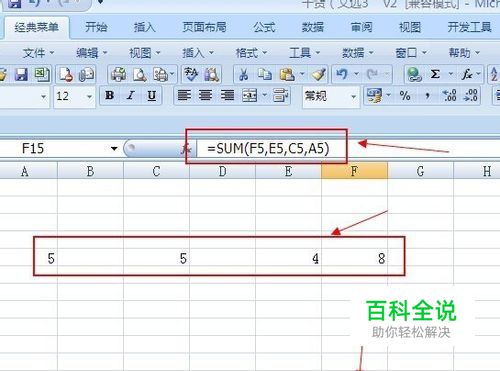Select cell containing value 4
This screenshot has height=371, width=500.
288,258
